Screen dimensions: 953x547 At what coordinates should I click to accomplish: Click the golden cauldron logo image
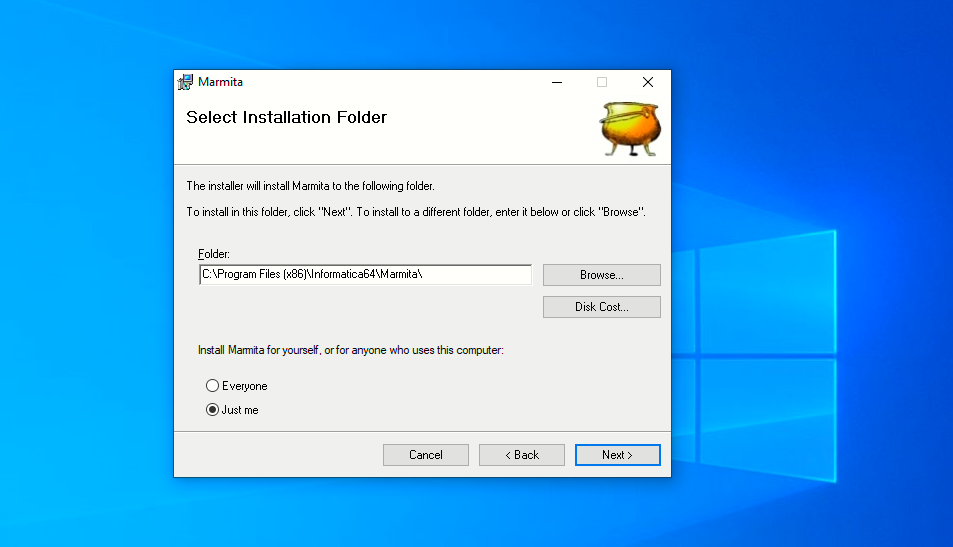pos(630,129)
